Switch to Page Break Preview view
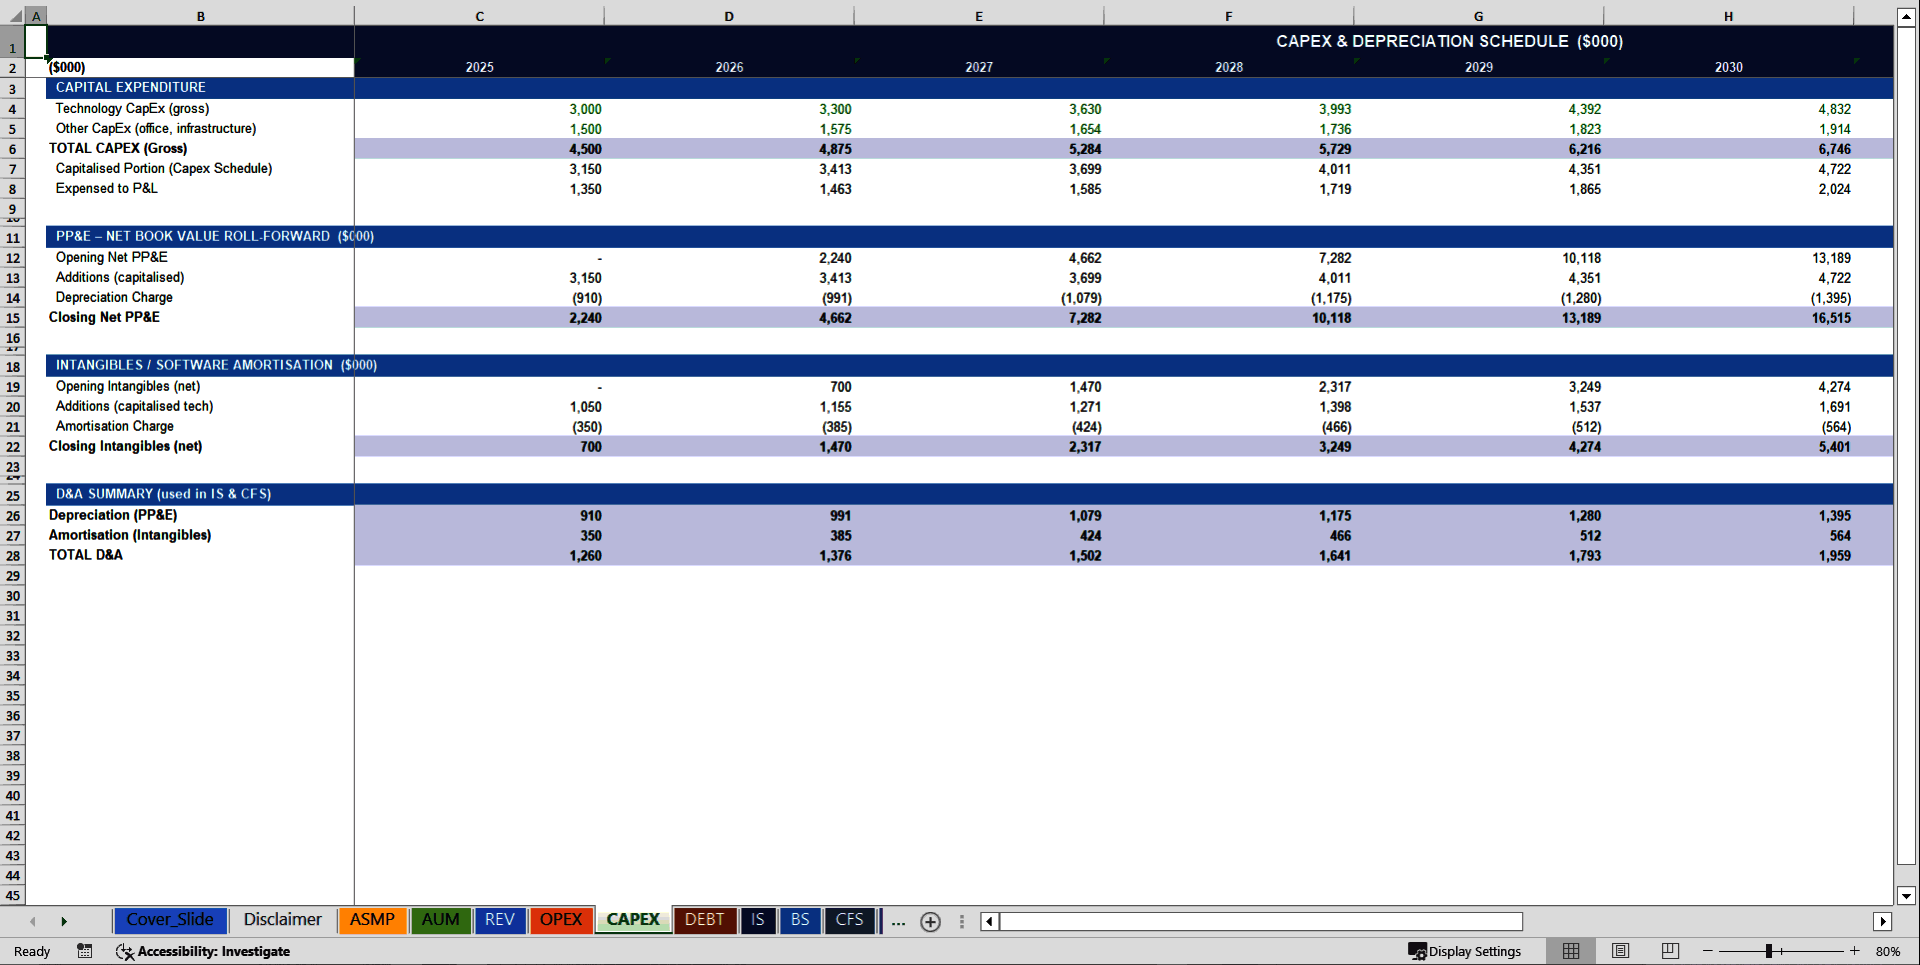Viewport: 1920px width, 965px height. [x=1668, y=950]
